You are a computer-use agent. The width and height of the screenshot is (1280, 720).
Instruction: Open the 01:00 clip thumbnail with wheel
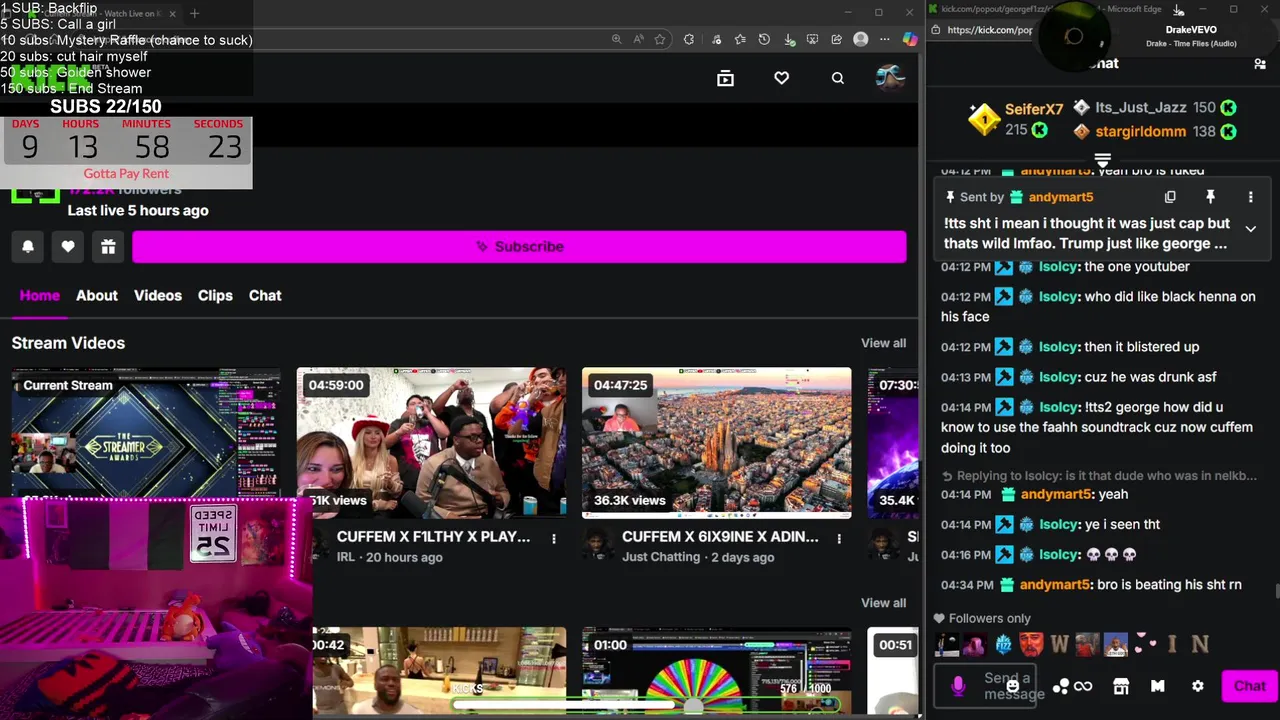717,670
